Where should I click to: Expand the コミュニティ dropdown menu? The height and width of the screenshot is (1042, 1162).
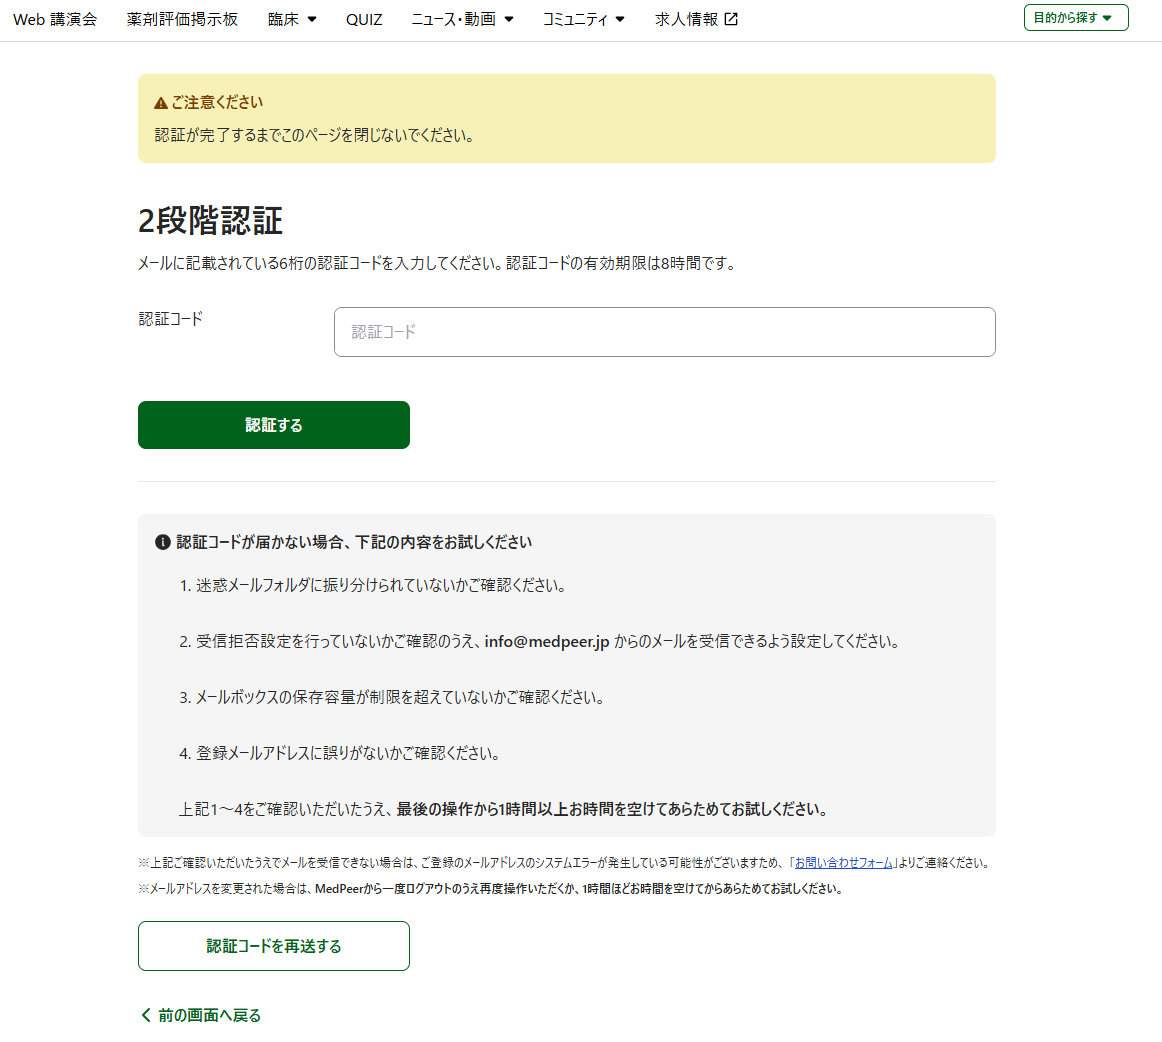(x=584, y=19)
